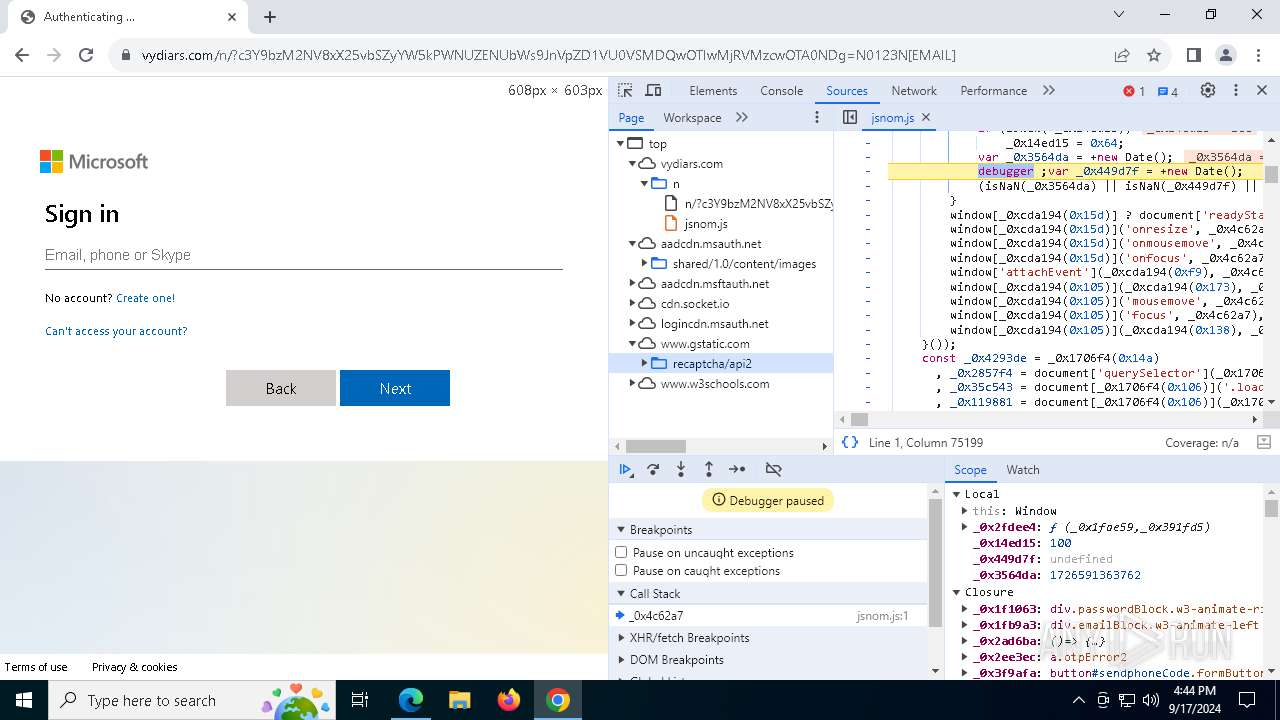Click the Next sign-in button
Viewport: 1280px width, 720px height.
click(395, 388)
